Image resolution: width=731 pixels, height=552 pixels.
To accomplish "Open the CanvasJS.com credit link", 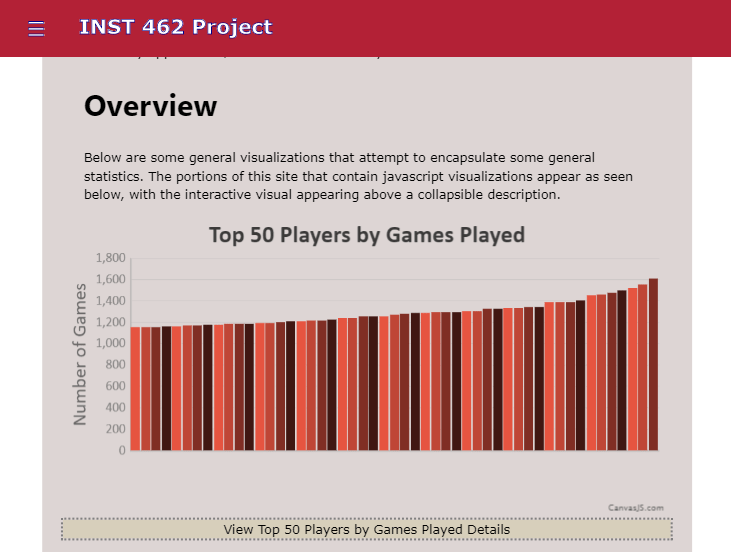I will 635,508.
